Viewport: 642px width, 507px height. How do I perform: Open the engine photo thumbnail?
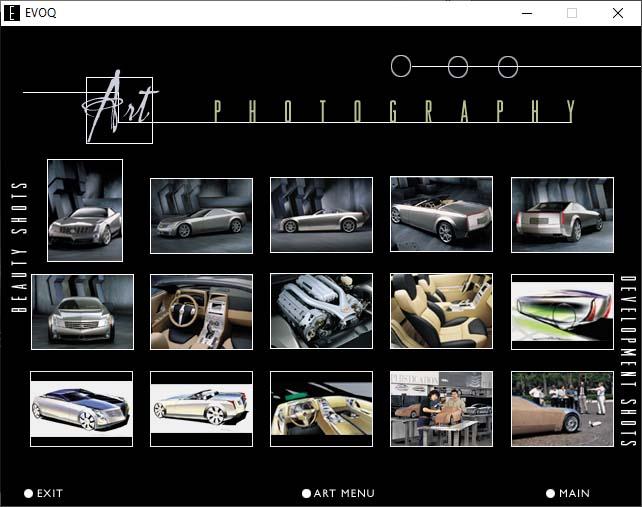tap(321, 311)
